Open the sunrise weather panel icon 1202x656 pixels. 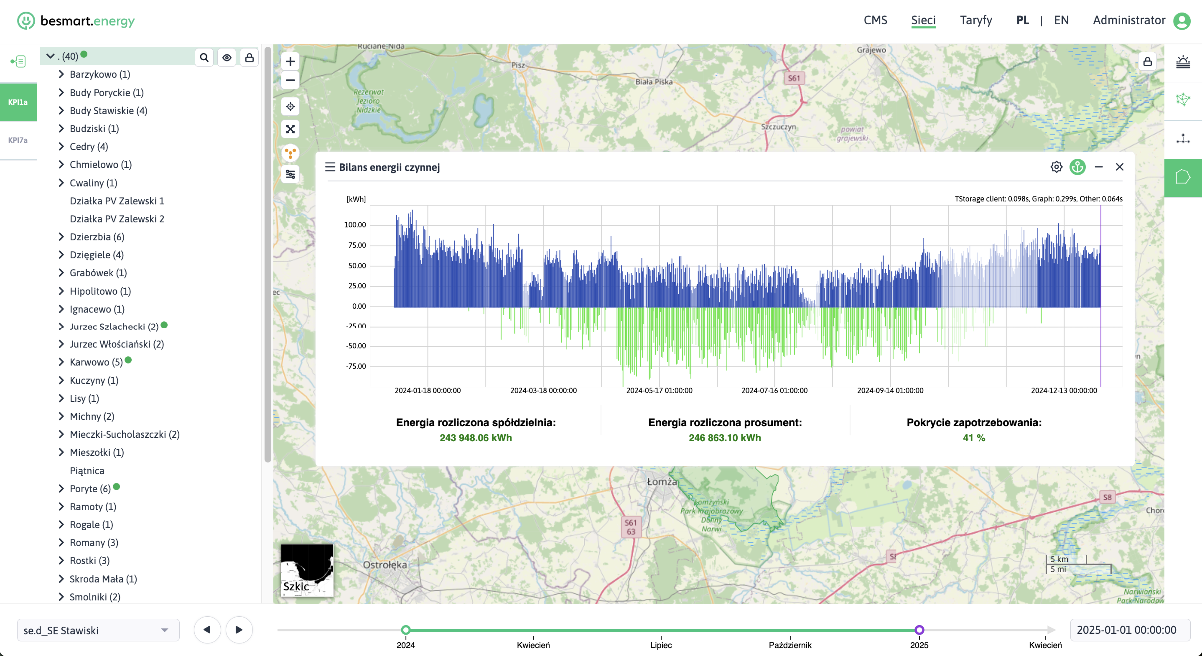pos(1183,62)
